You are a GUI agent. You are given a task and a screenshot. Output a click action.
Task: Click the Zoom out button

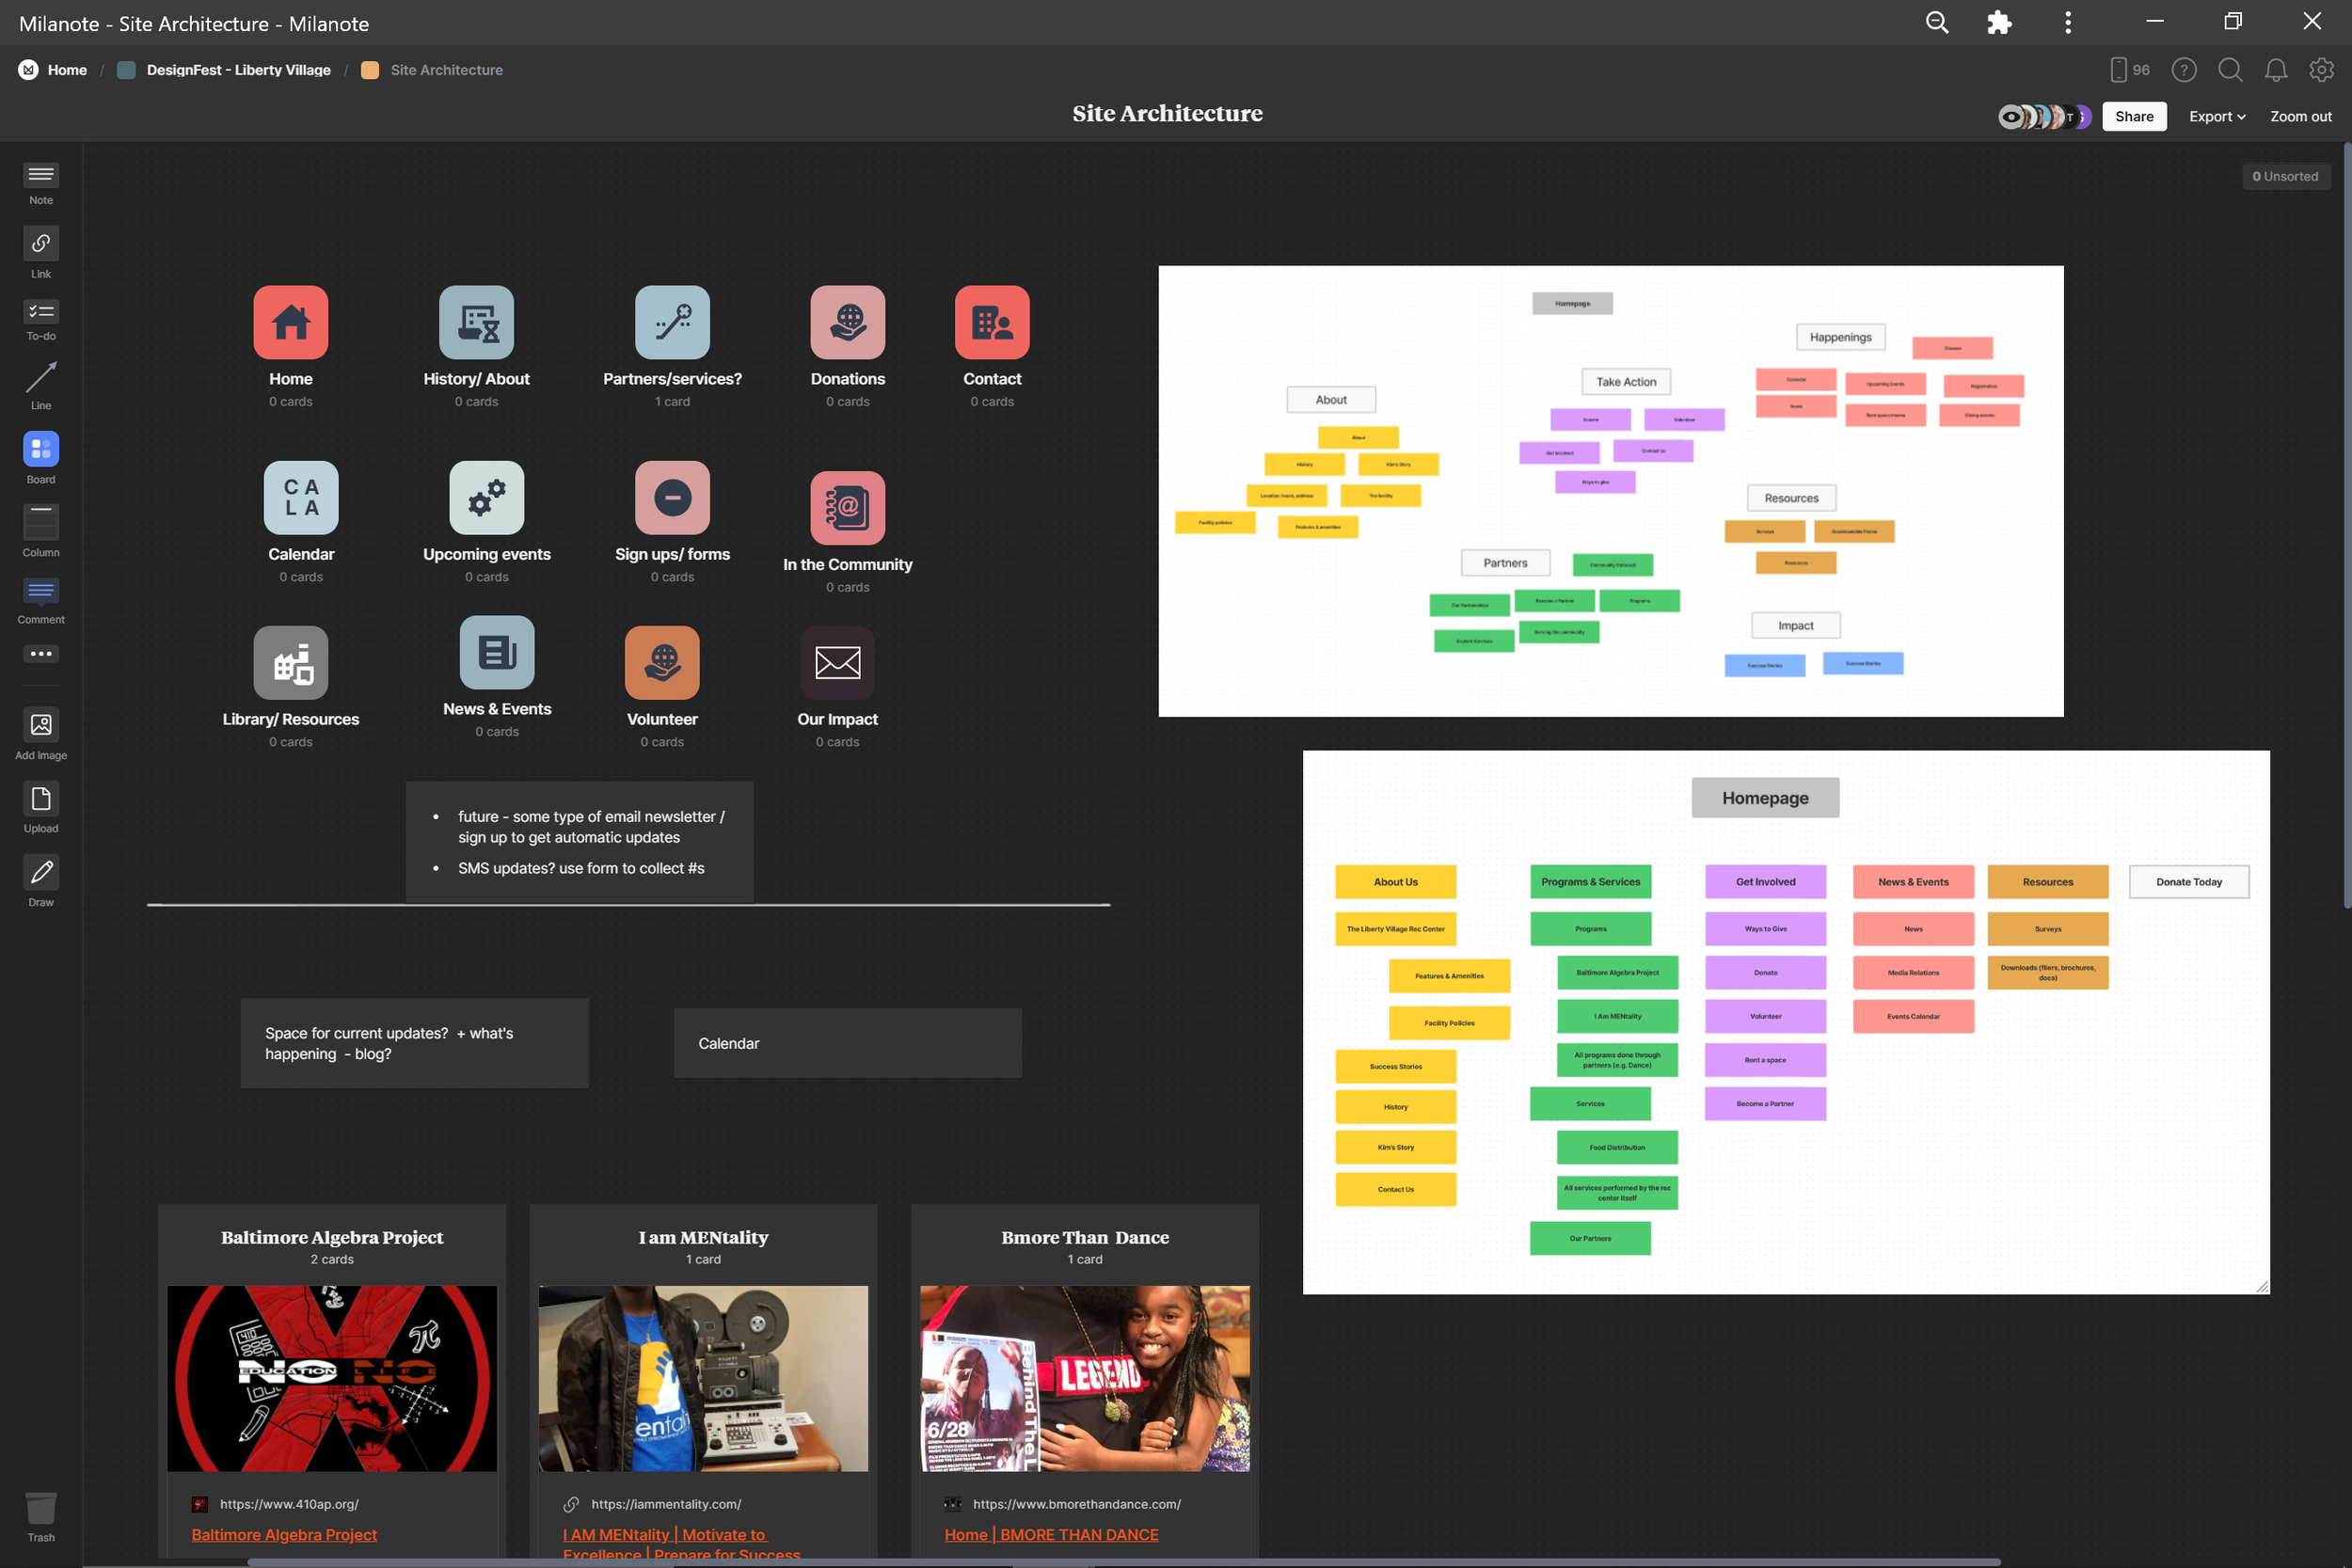(x=2300, y=117)
